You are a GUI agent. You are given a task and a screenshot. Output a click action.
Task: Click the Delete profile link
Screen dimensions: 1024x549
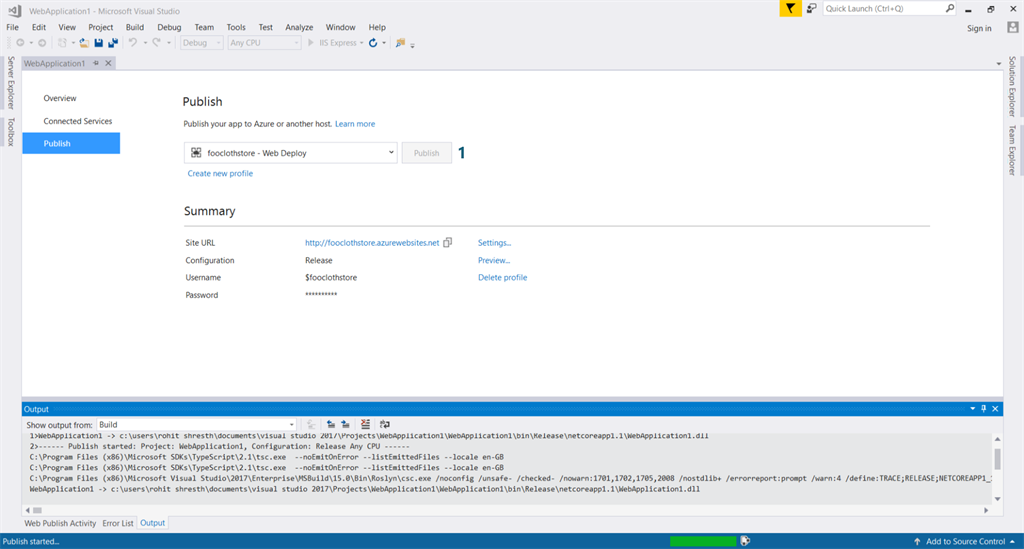(x=502, y=277)
